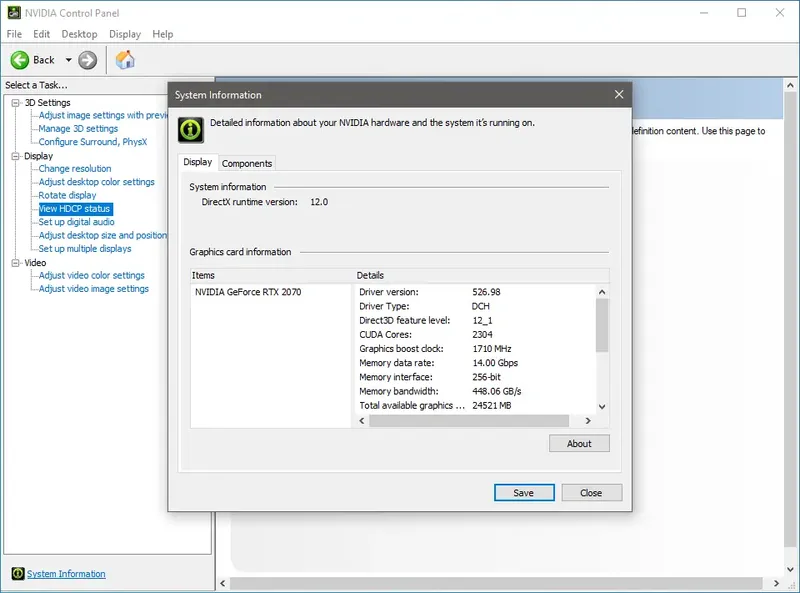The height and width of the screenshot is (593, 800).
Task: Open Adjust desktop size and position
Action: (x=103, y=235)
